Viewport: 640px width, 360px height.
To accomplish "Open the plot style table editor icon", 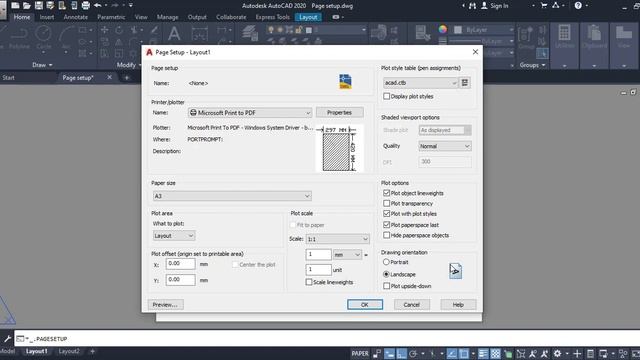I will click(465, 83).
